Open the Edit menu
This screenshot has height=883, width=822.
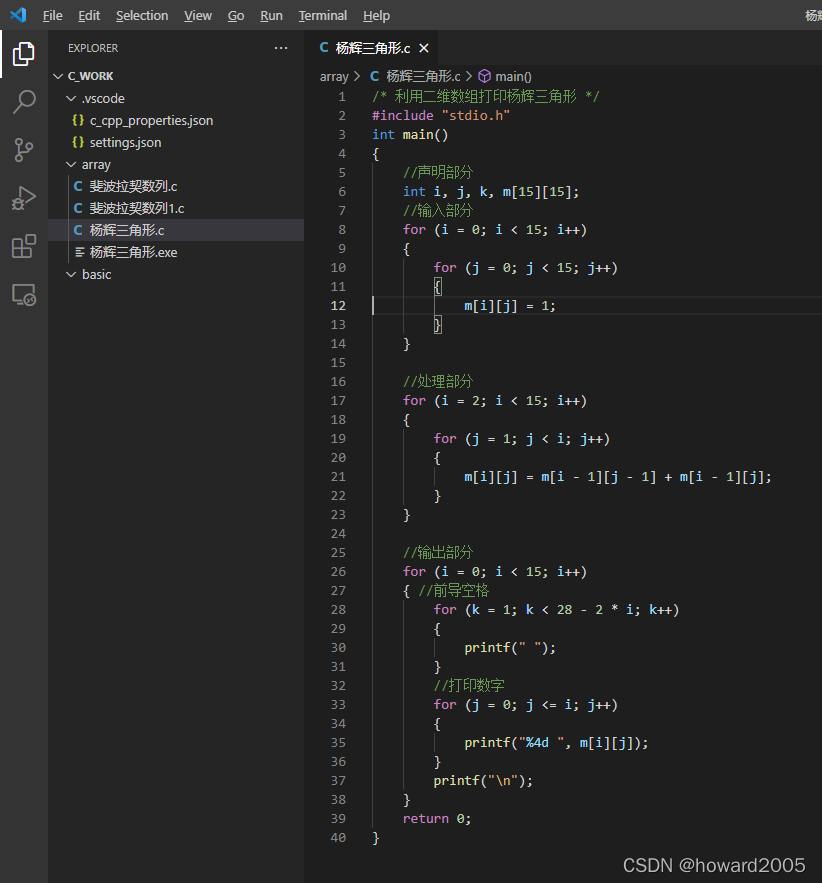coord(89,15)
